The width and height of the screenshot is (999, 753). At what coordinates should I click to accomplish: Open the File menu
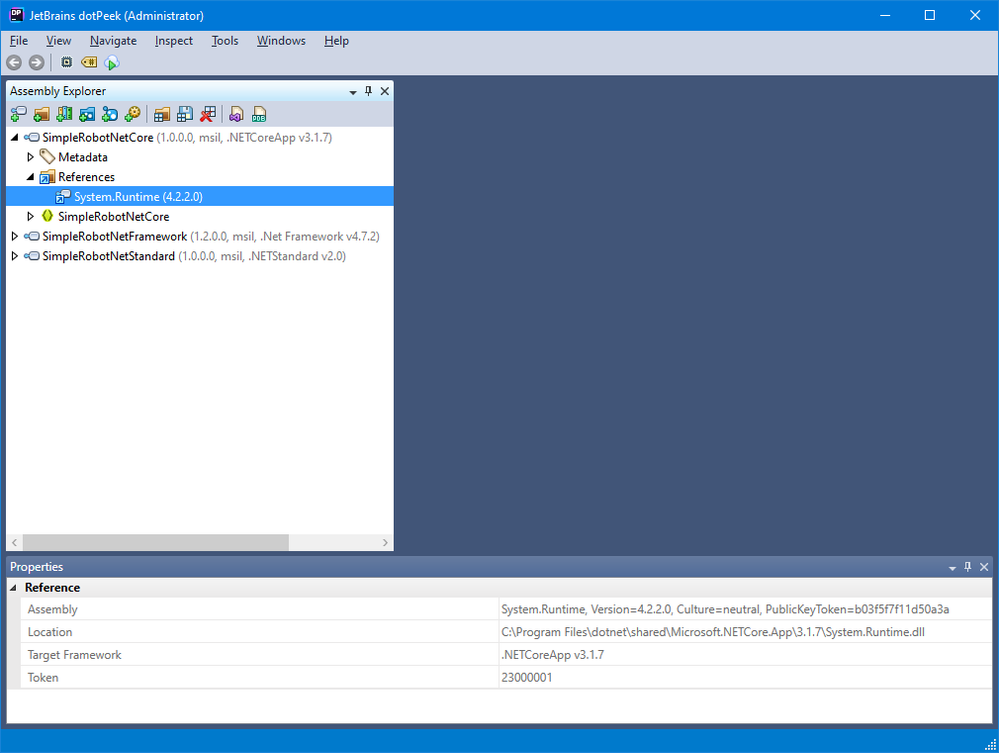coord(18,41)
